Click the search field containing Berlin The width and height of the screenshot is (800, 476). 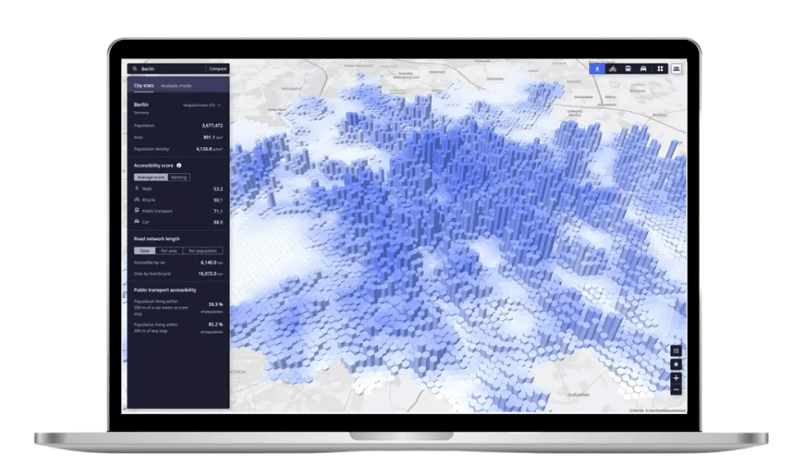coord(170,69)
